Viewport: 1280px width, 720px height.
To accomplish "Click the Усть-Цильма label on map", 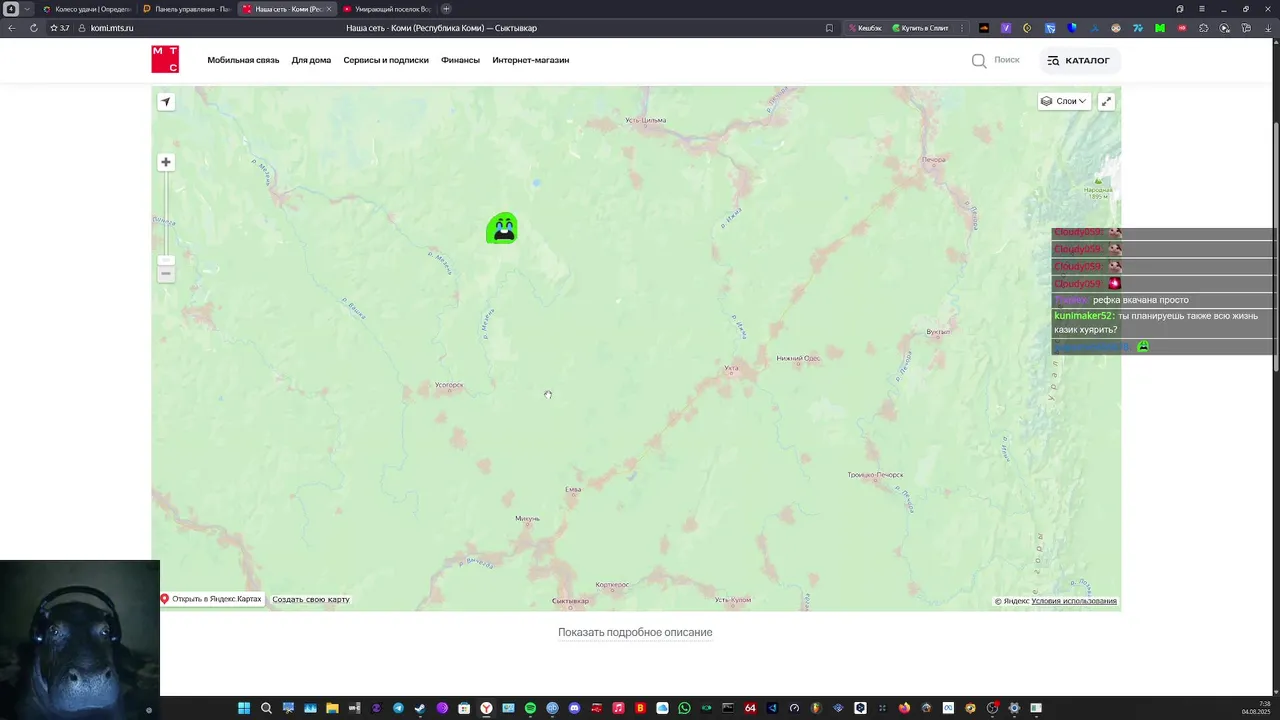I will pos(645,120).
